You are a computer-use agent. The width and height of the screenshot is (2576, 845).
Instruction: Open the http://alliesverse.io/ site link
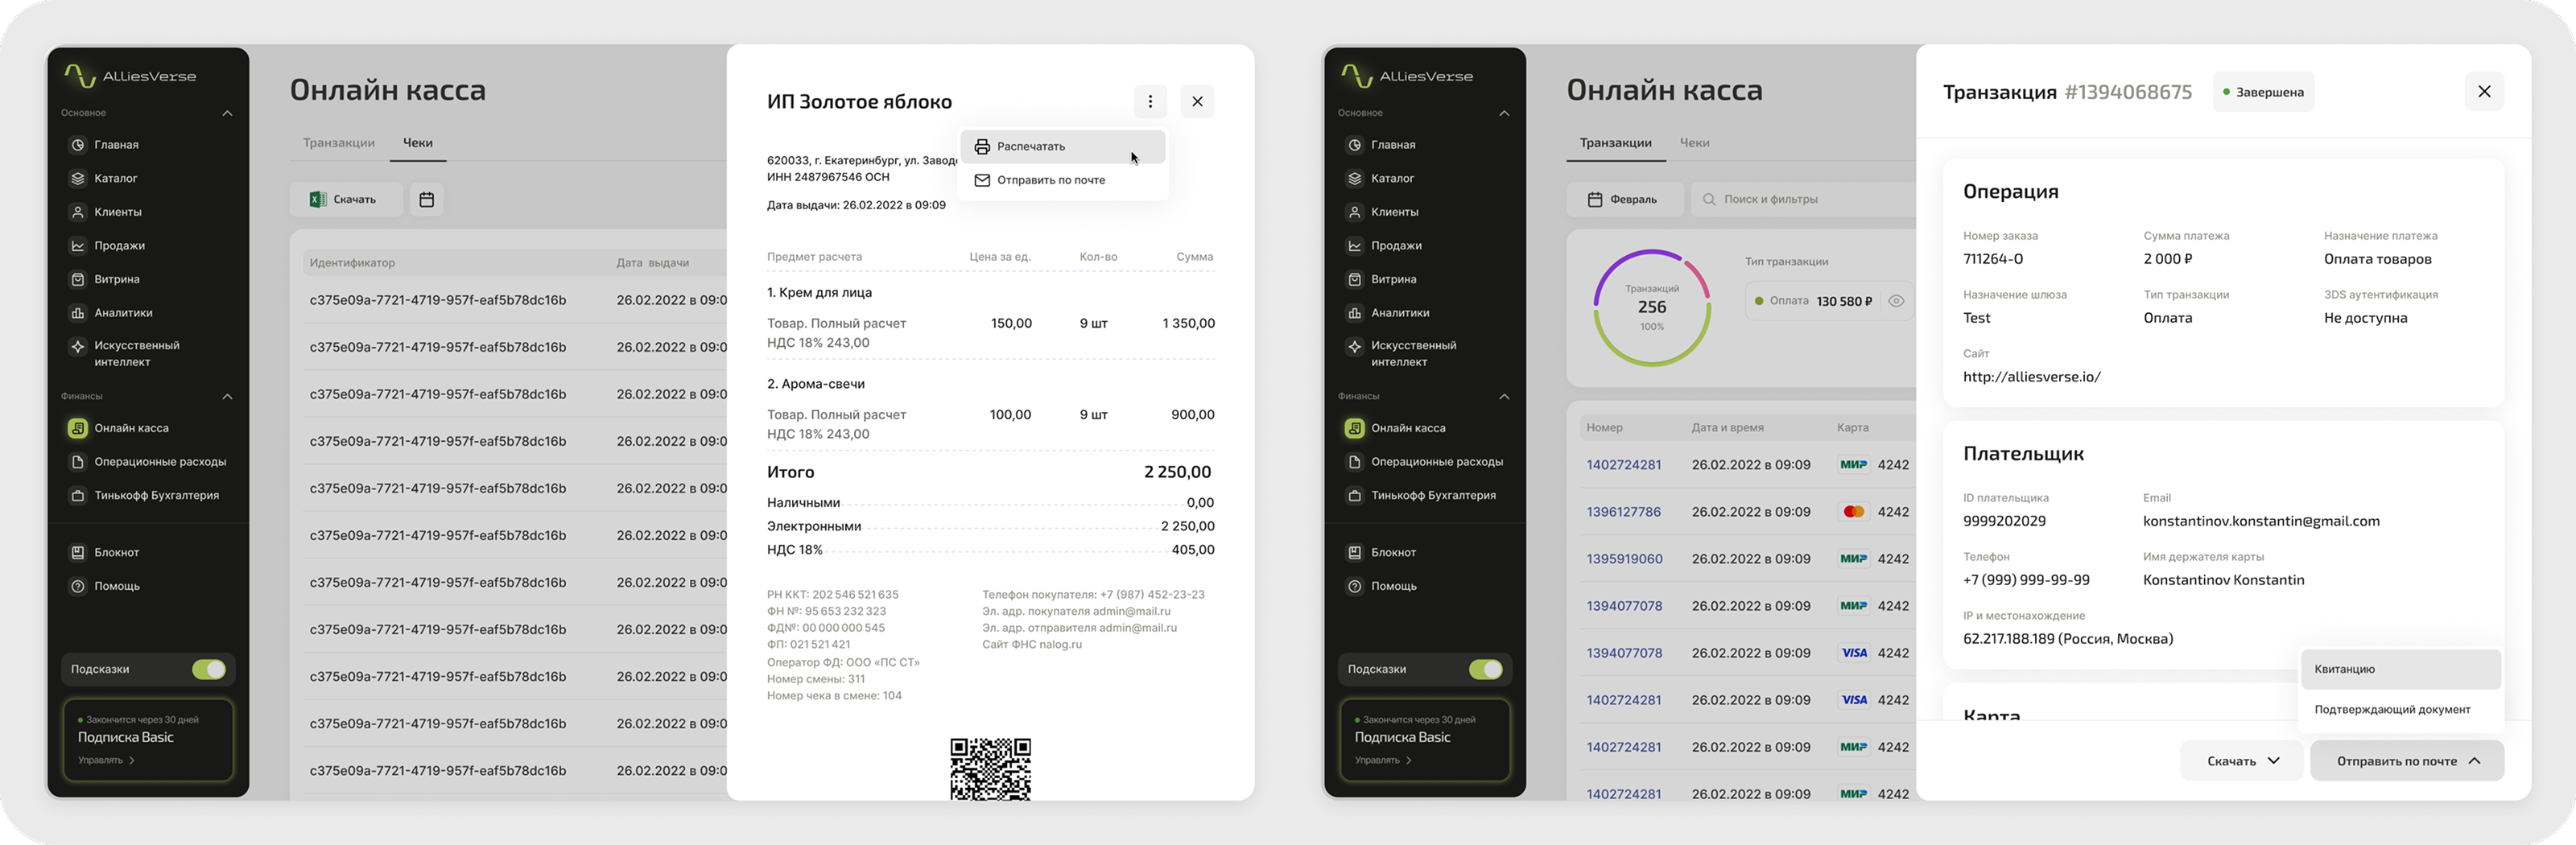(2031, 377)
